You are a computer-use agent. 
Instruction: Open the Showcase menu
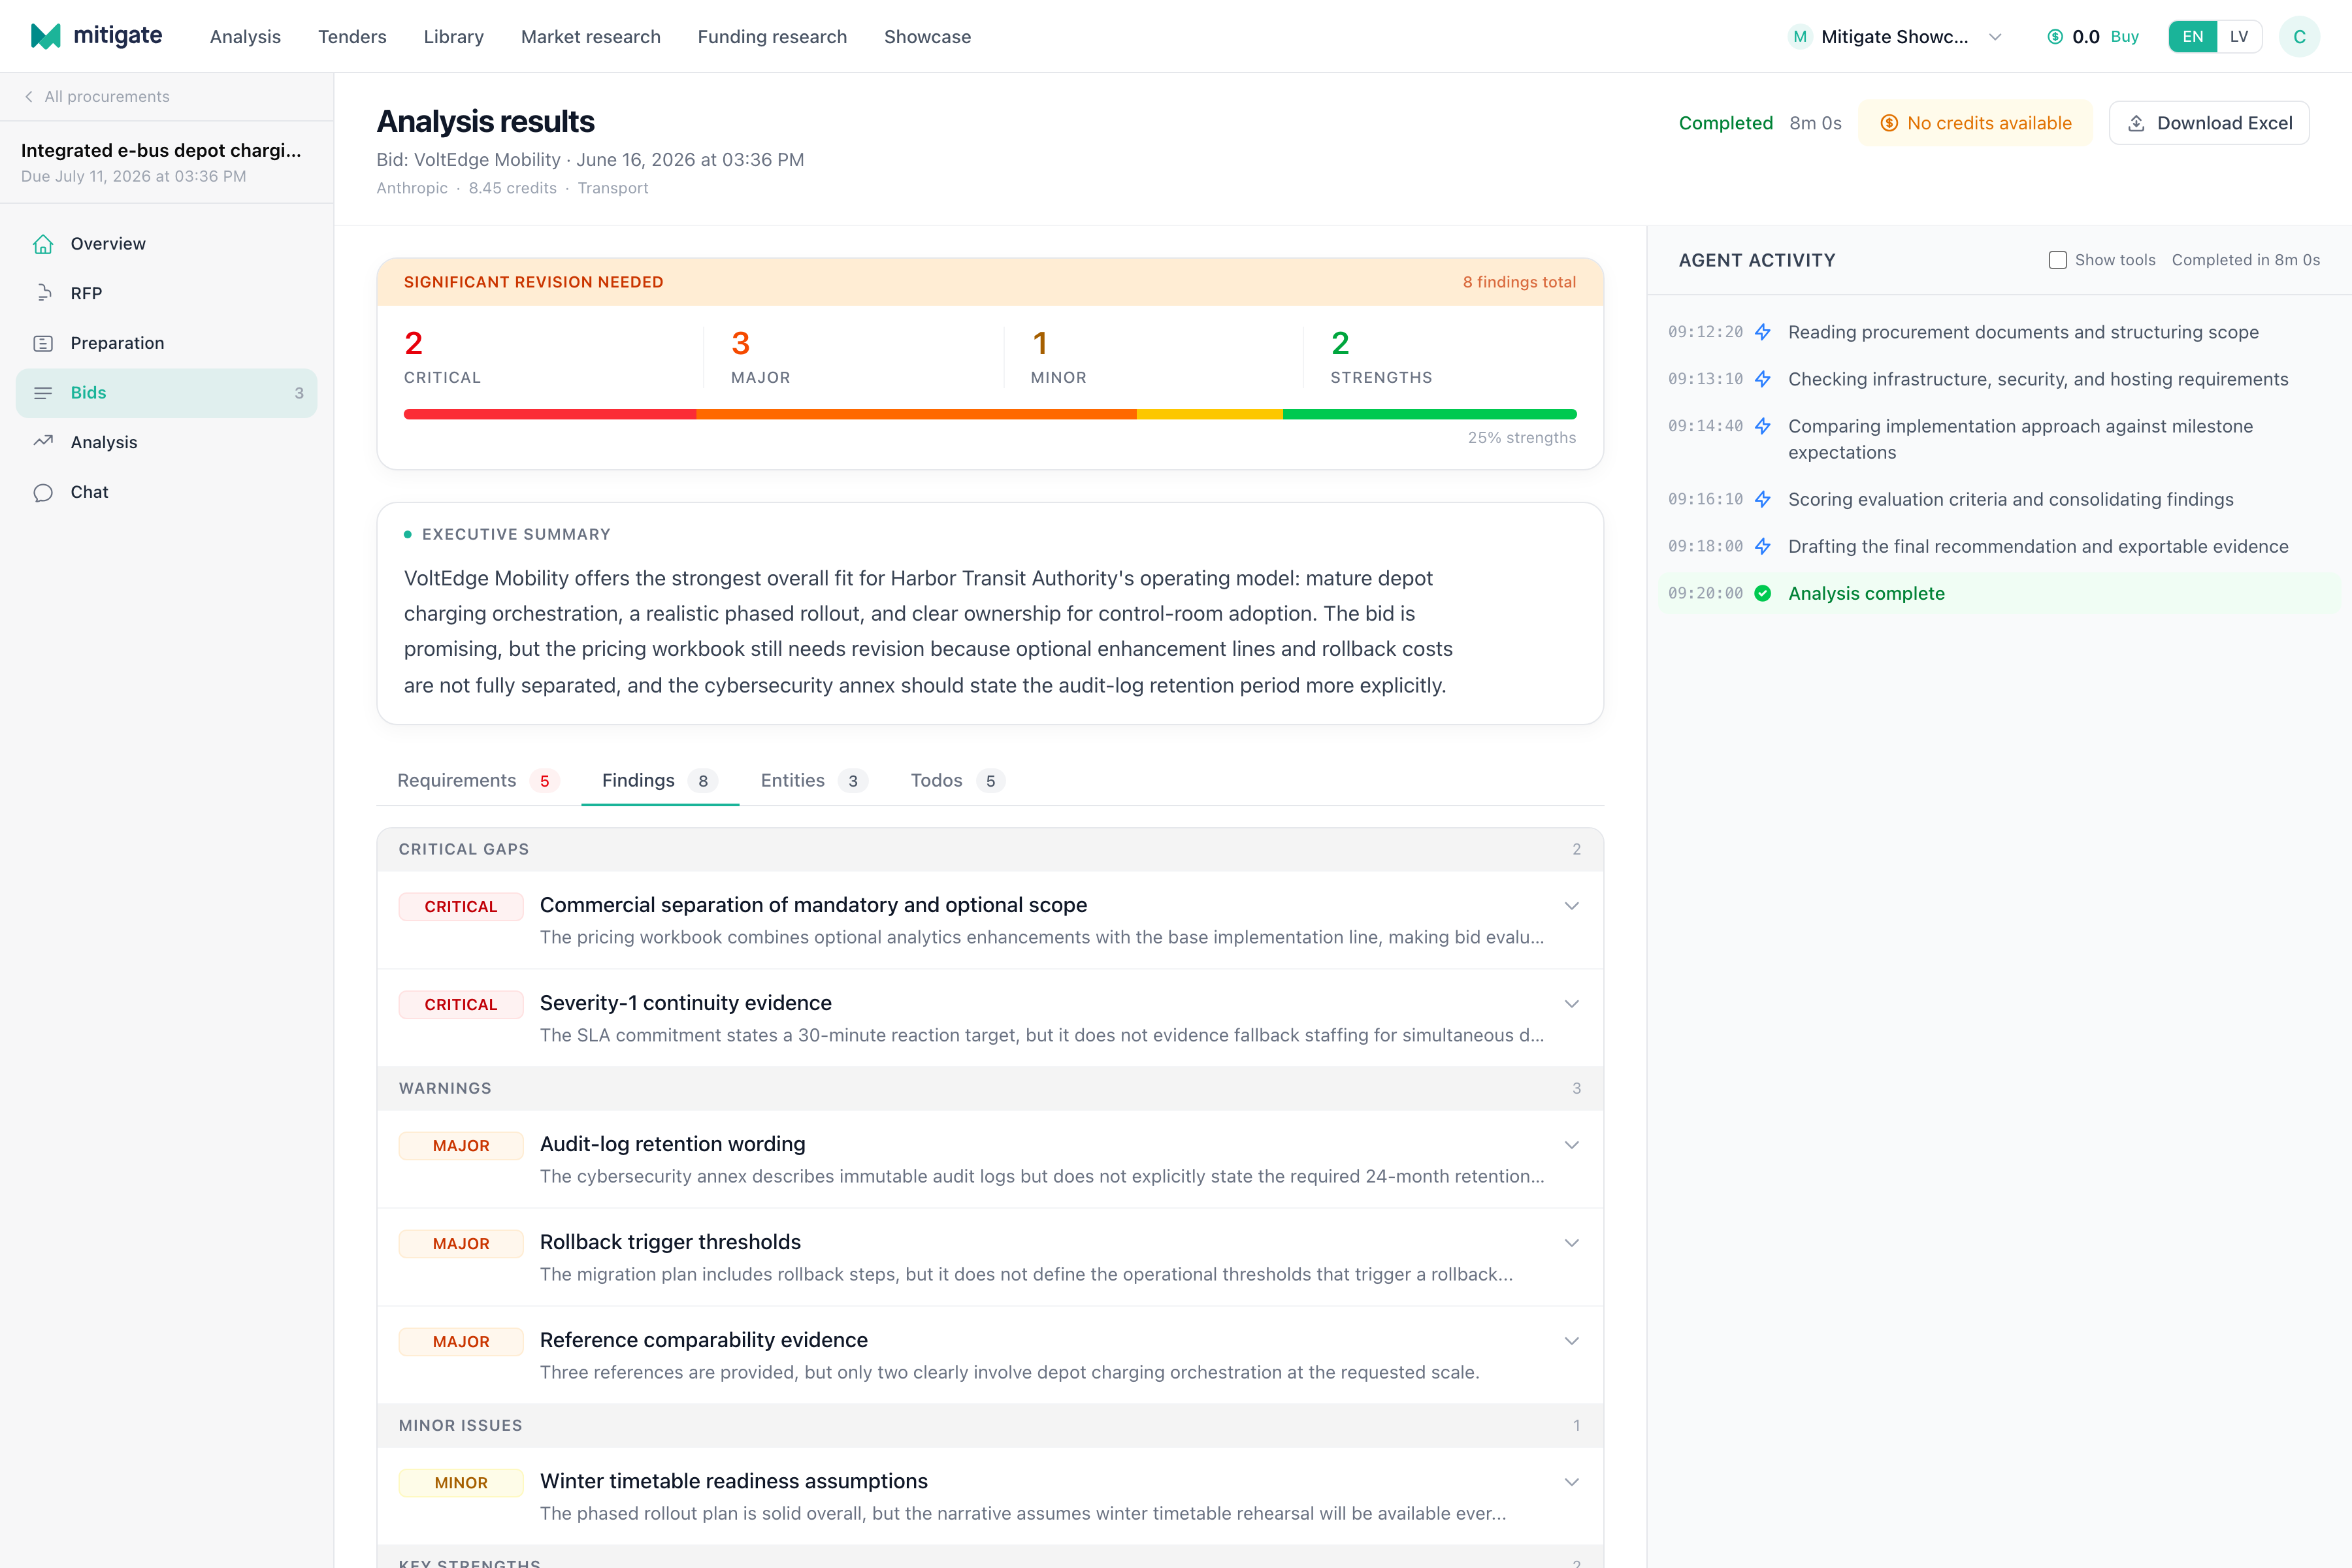tap(927, 37)
